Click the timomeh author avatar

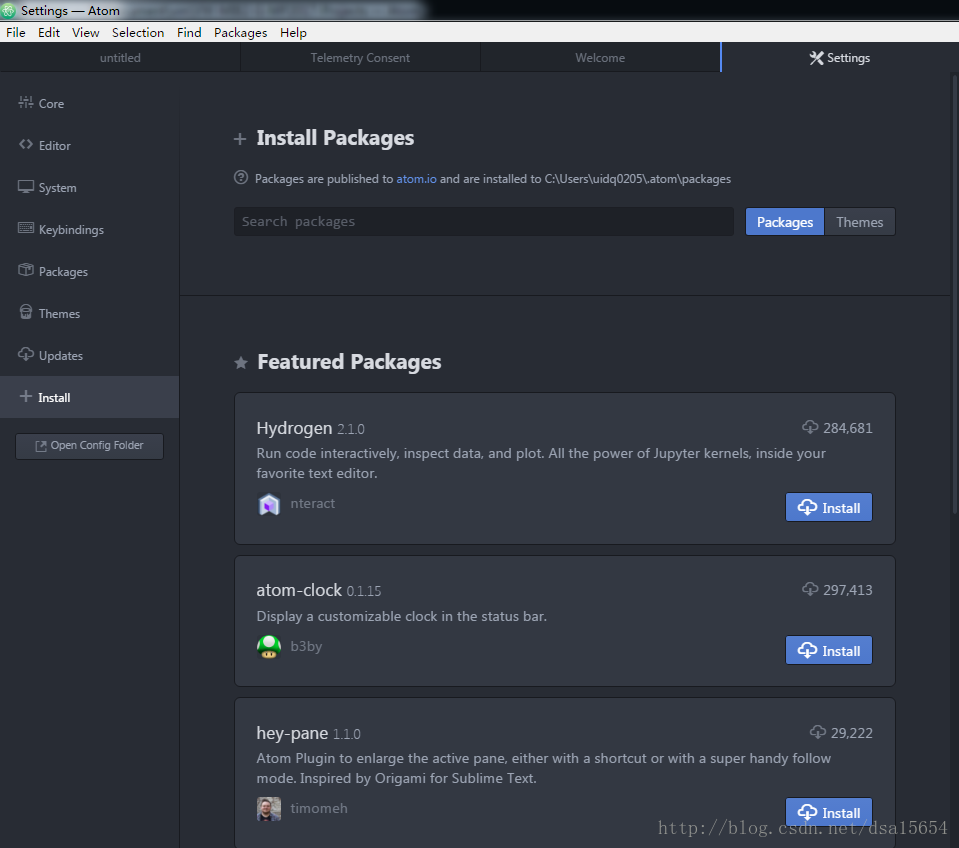tap(269, 809)
